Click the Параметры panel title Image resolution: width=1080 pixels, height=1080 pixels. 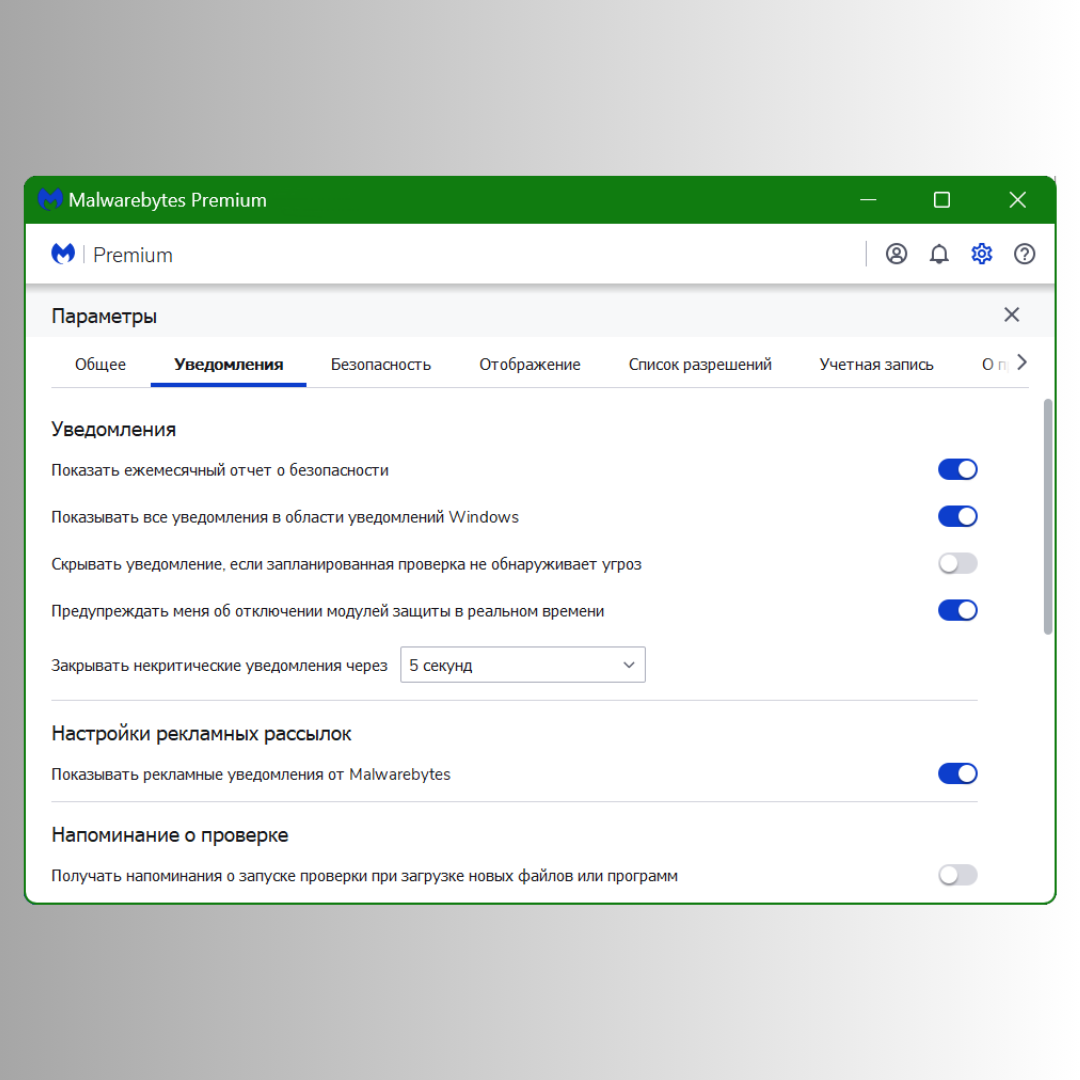[104, 316]
